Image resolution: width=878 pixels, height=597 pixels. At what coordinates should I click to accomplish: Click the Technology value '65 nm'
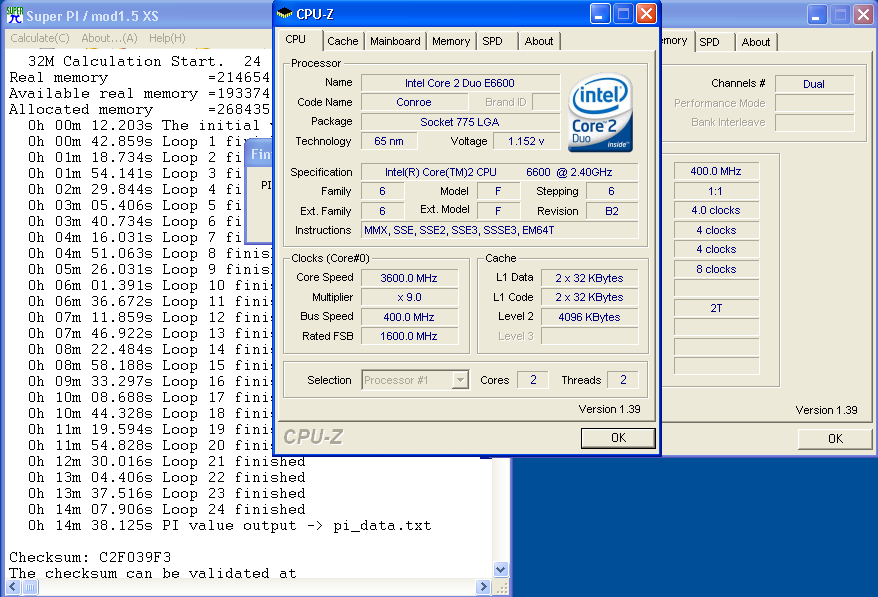[x=389, y=141]
